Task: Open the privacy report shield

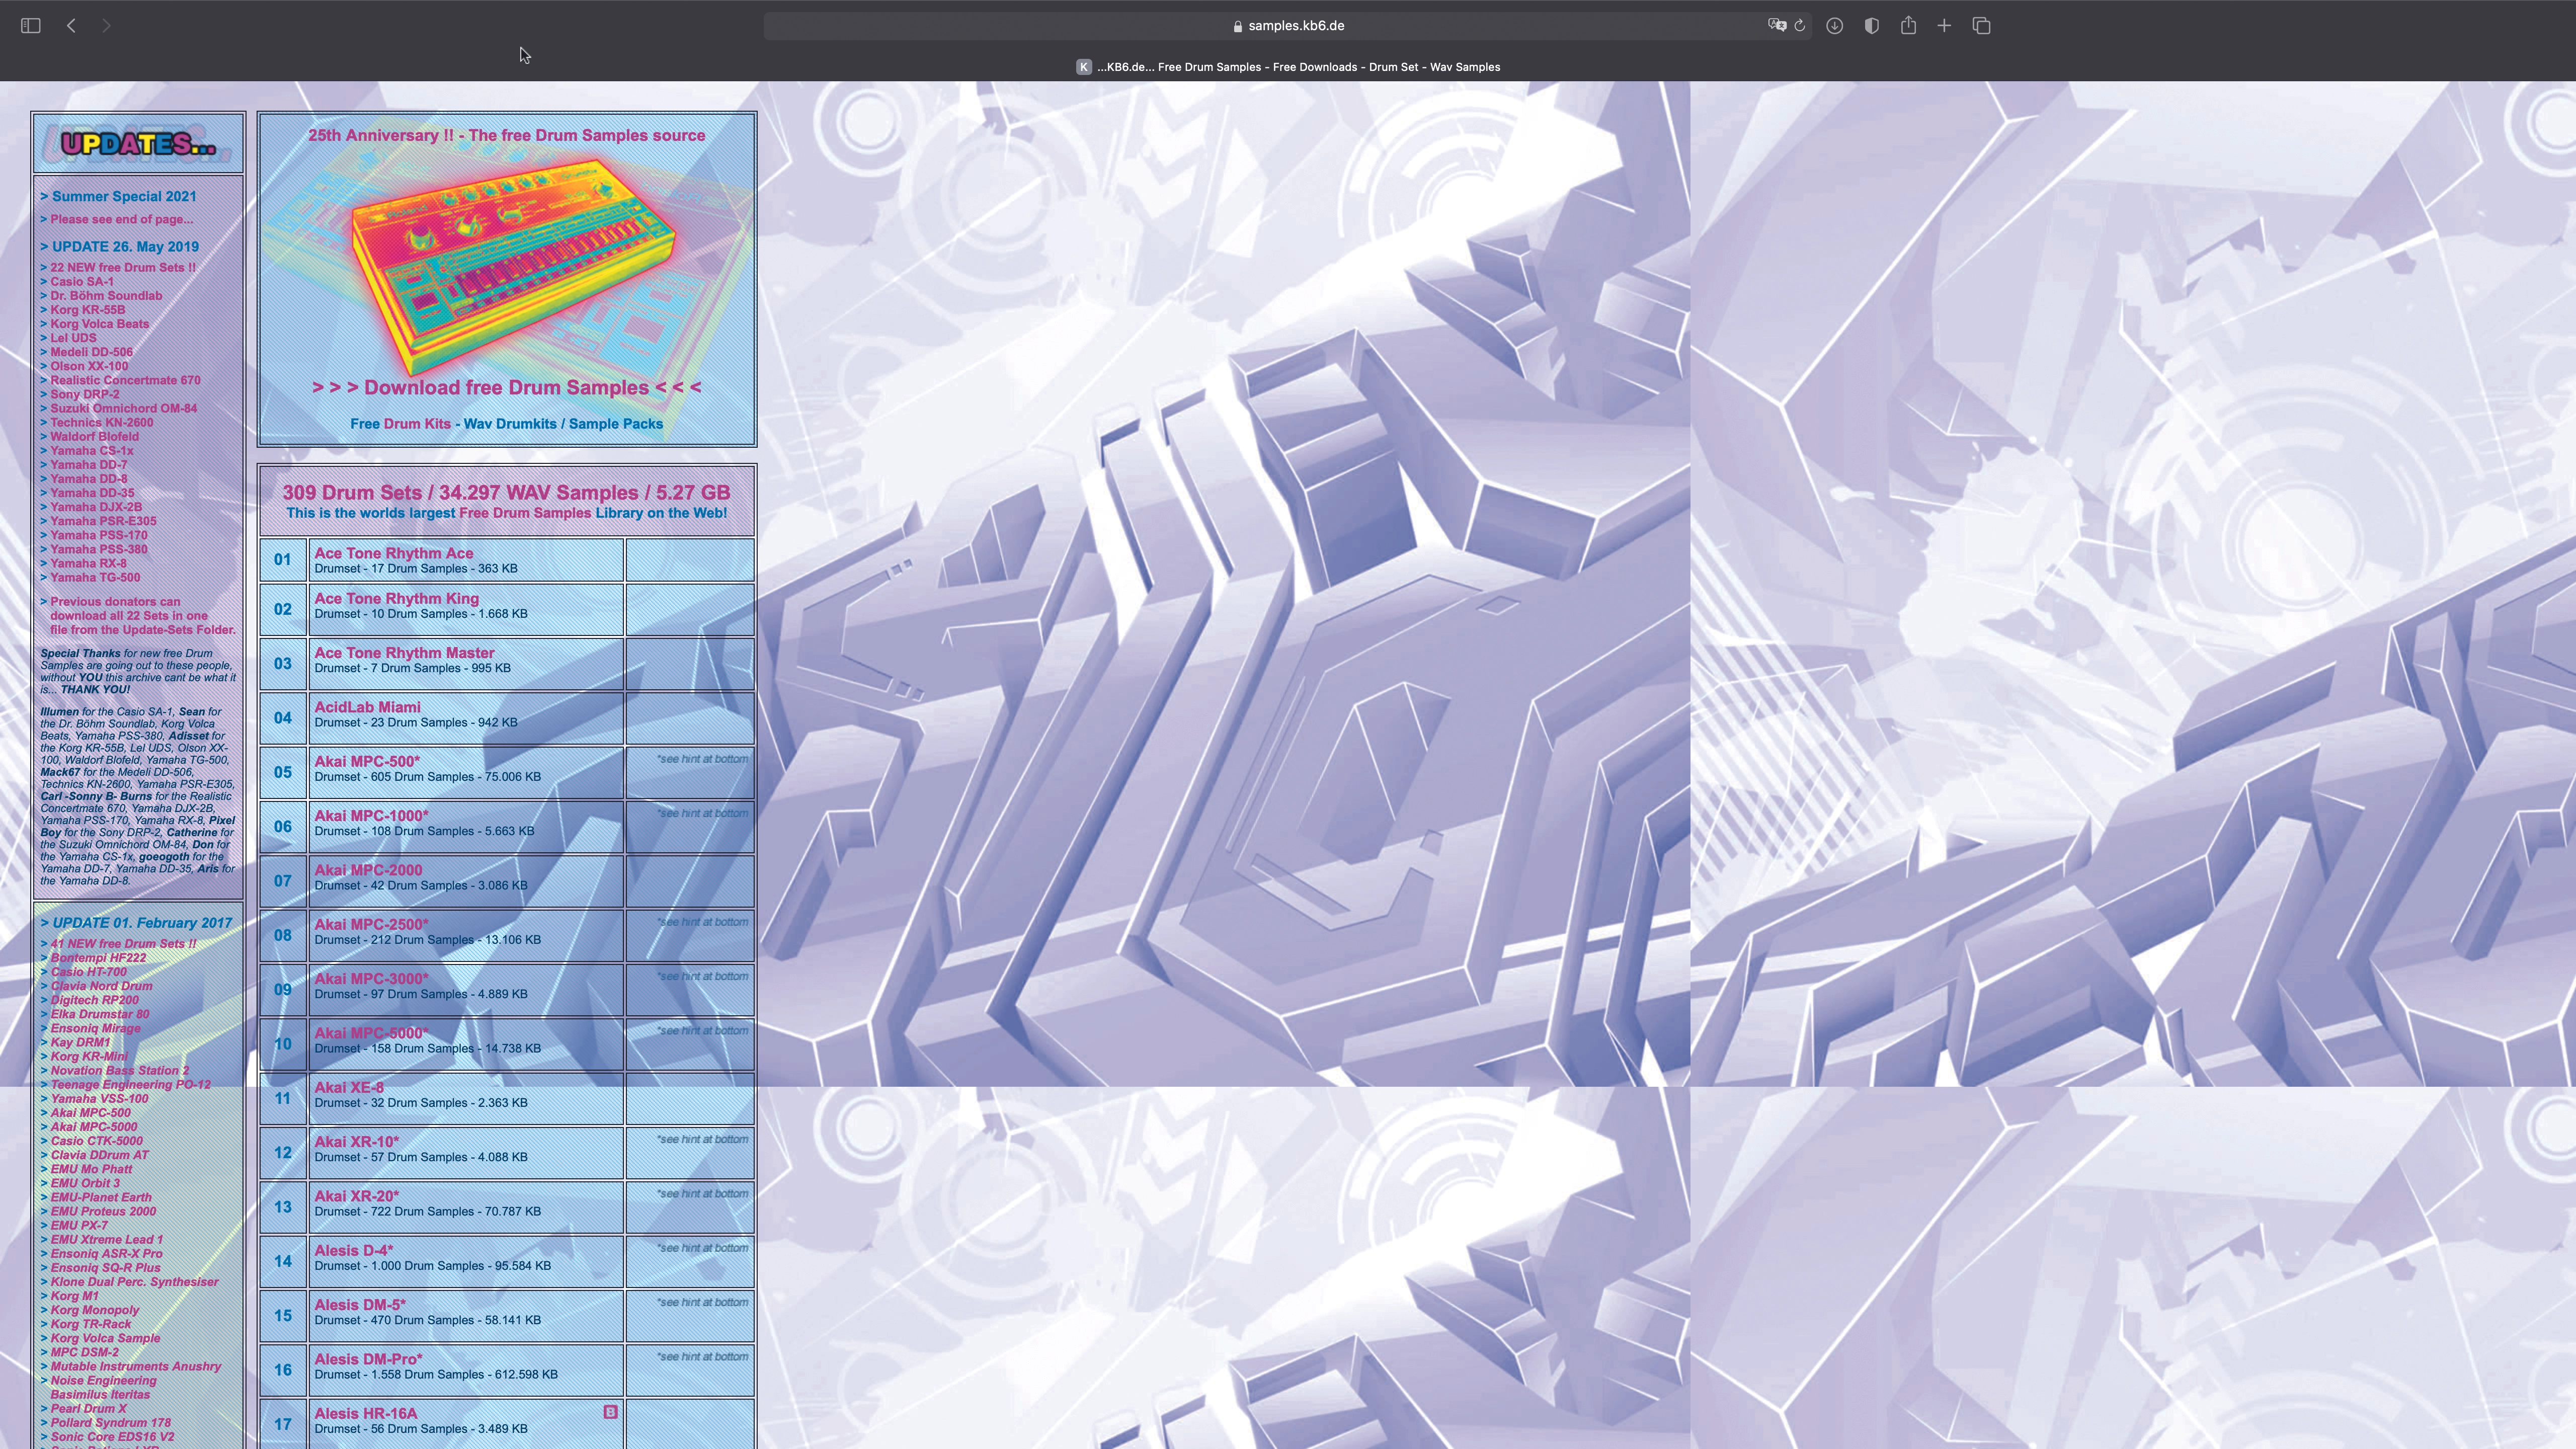Action: pos(1871,26)
